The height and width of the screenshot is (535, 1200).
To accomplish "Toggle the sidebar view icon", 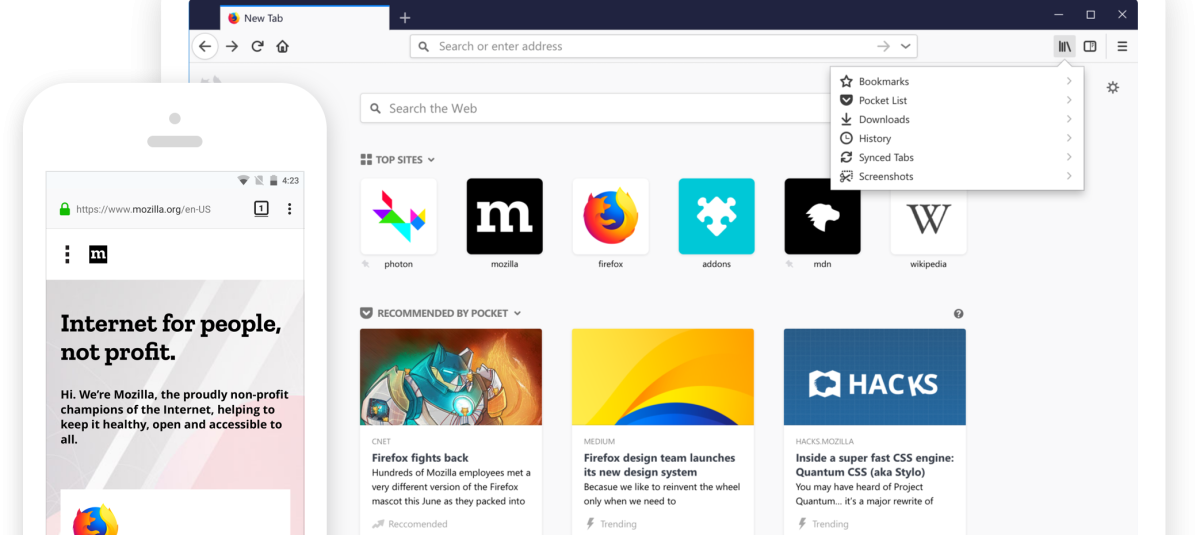I will coord(1090,46).
